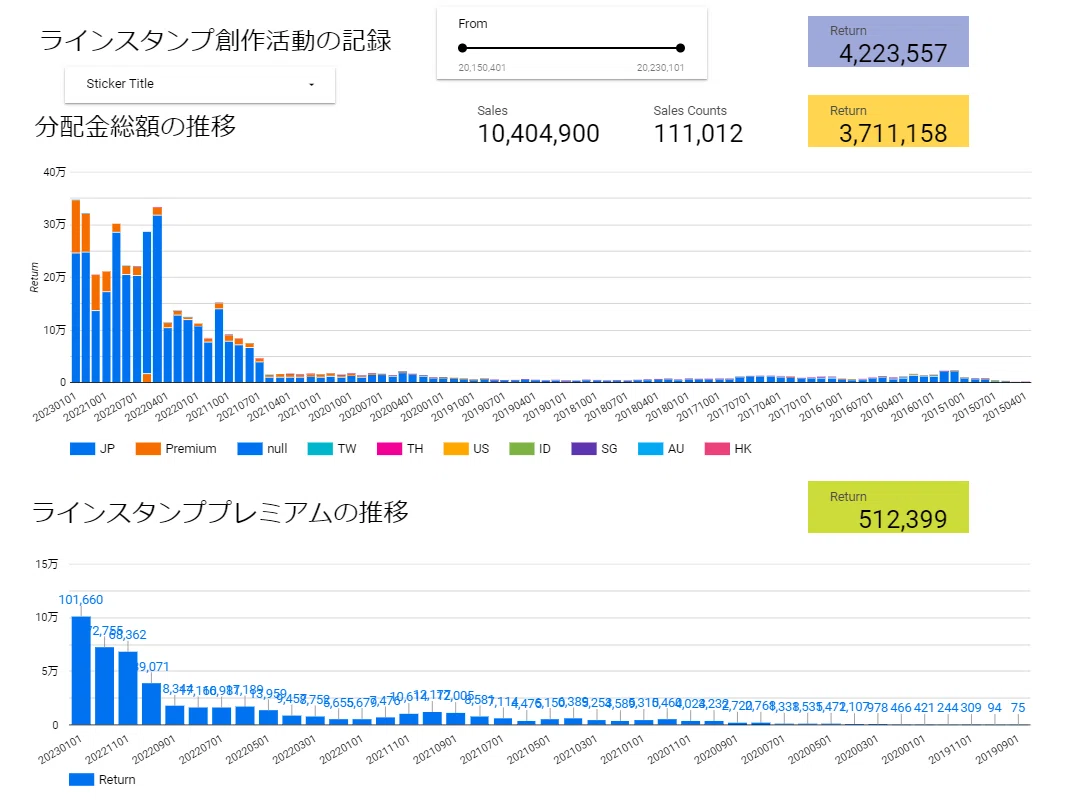The width and height of the screenshot is (1071, 802).
Task: Click the 20230101 axis label in top chart
Action: coord(53,407)
